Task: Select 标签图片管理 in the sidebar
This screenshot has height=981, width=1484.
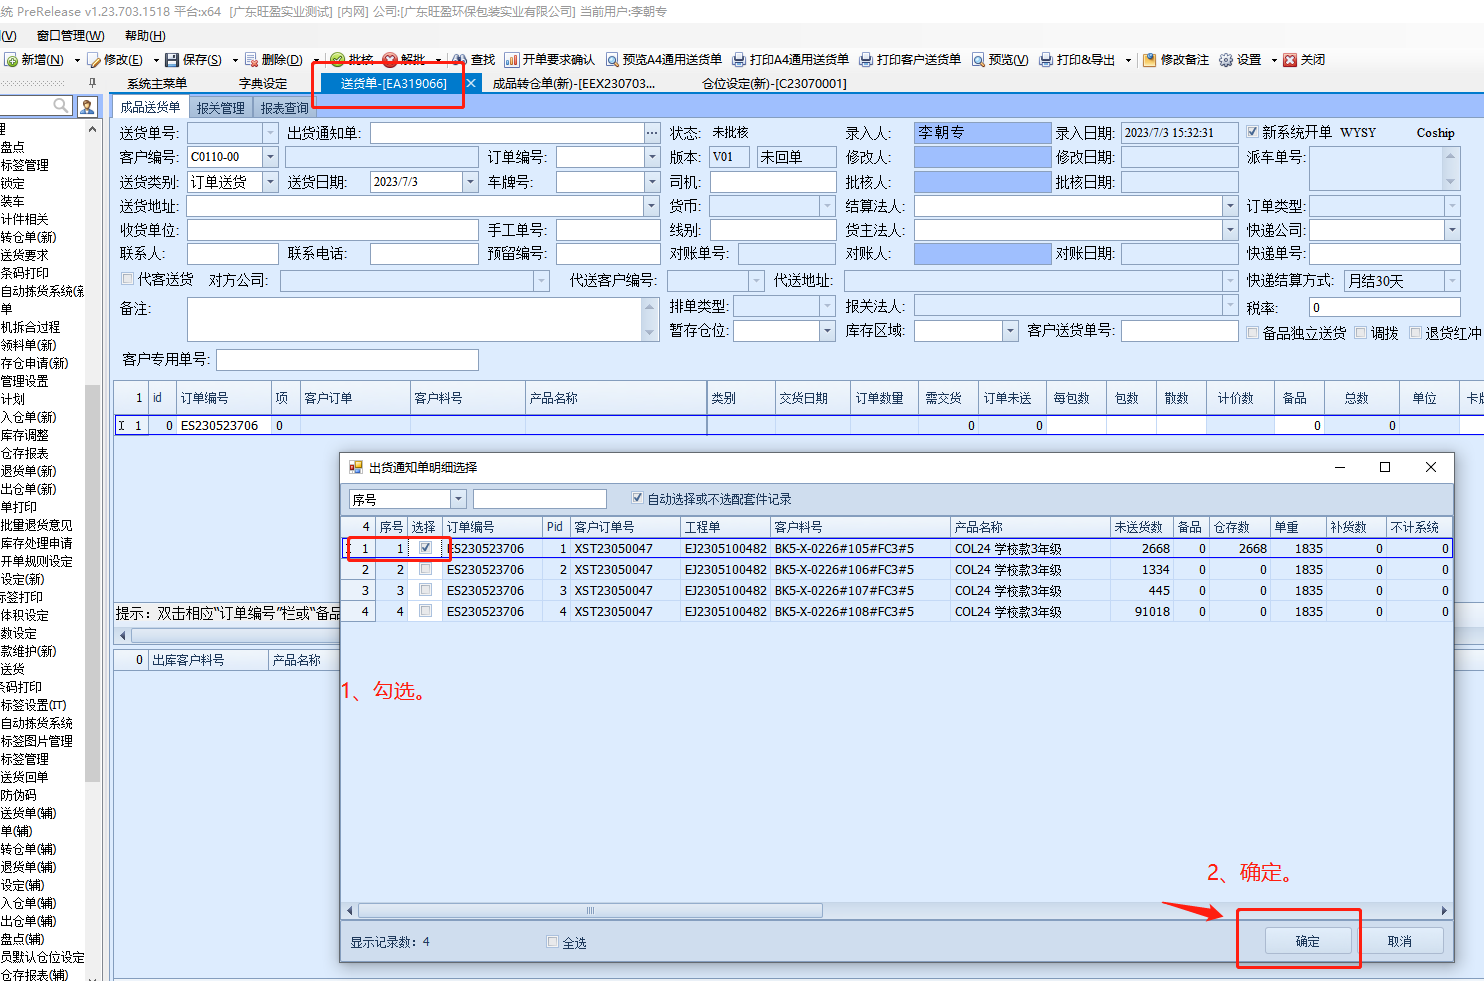Action: [x=37, y=741]
